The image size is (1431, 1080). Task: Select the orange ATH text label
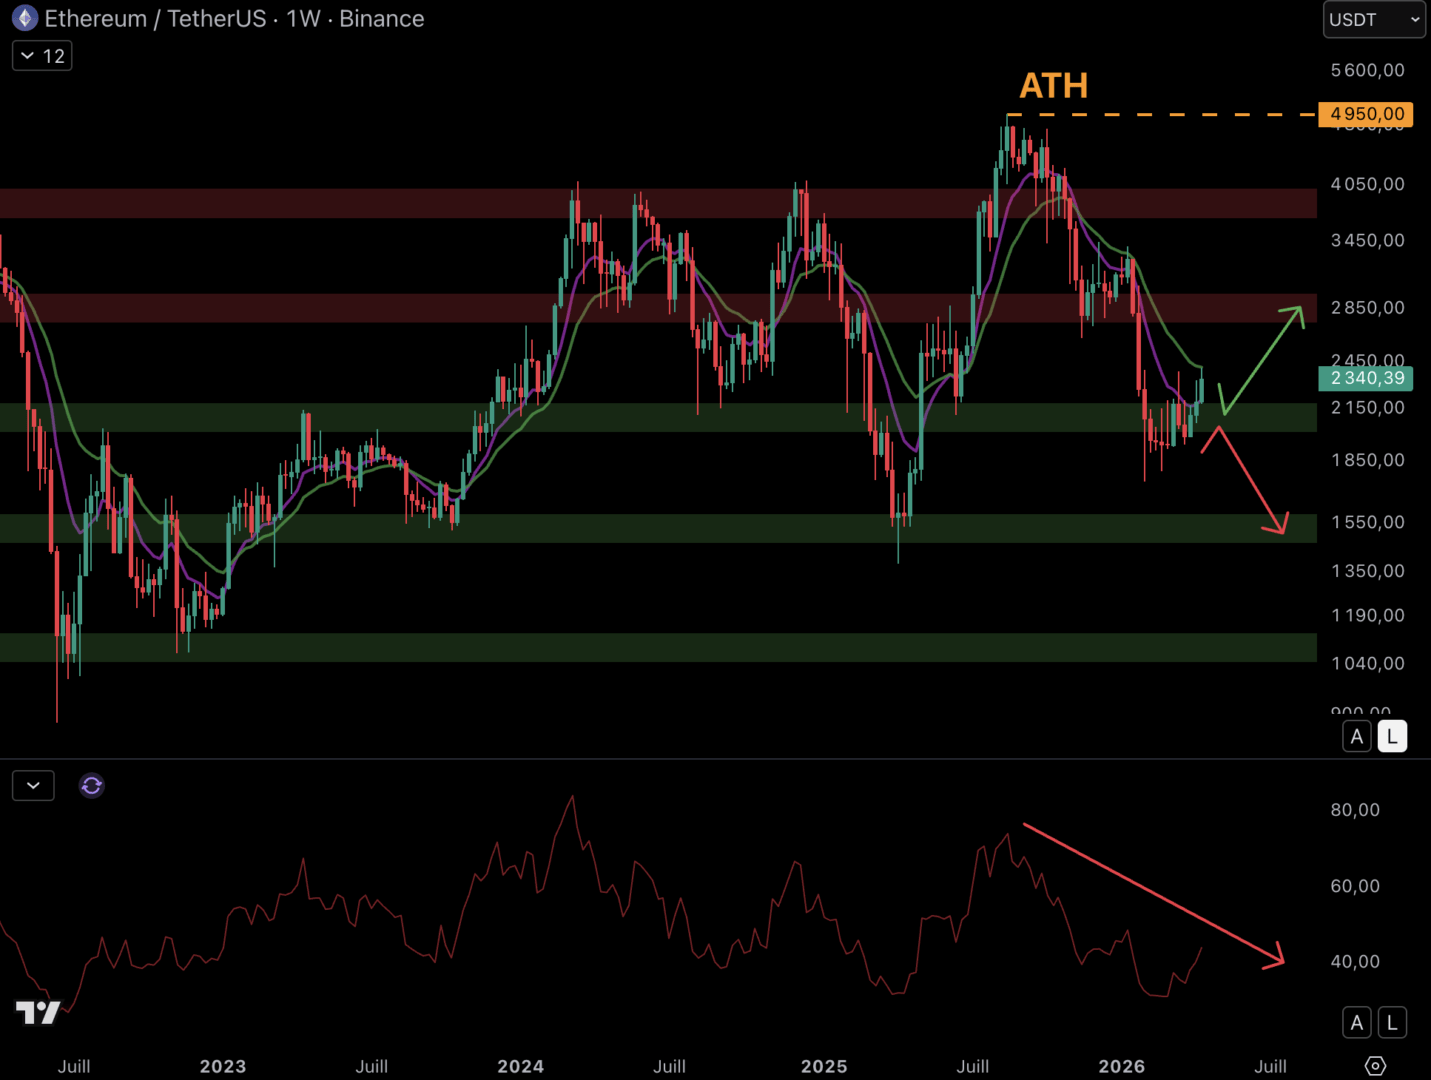pyautogui.click(x=1053, y=86)
